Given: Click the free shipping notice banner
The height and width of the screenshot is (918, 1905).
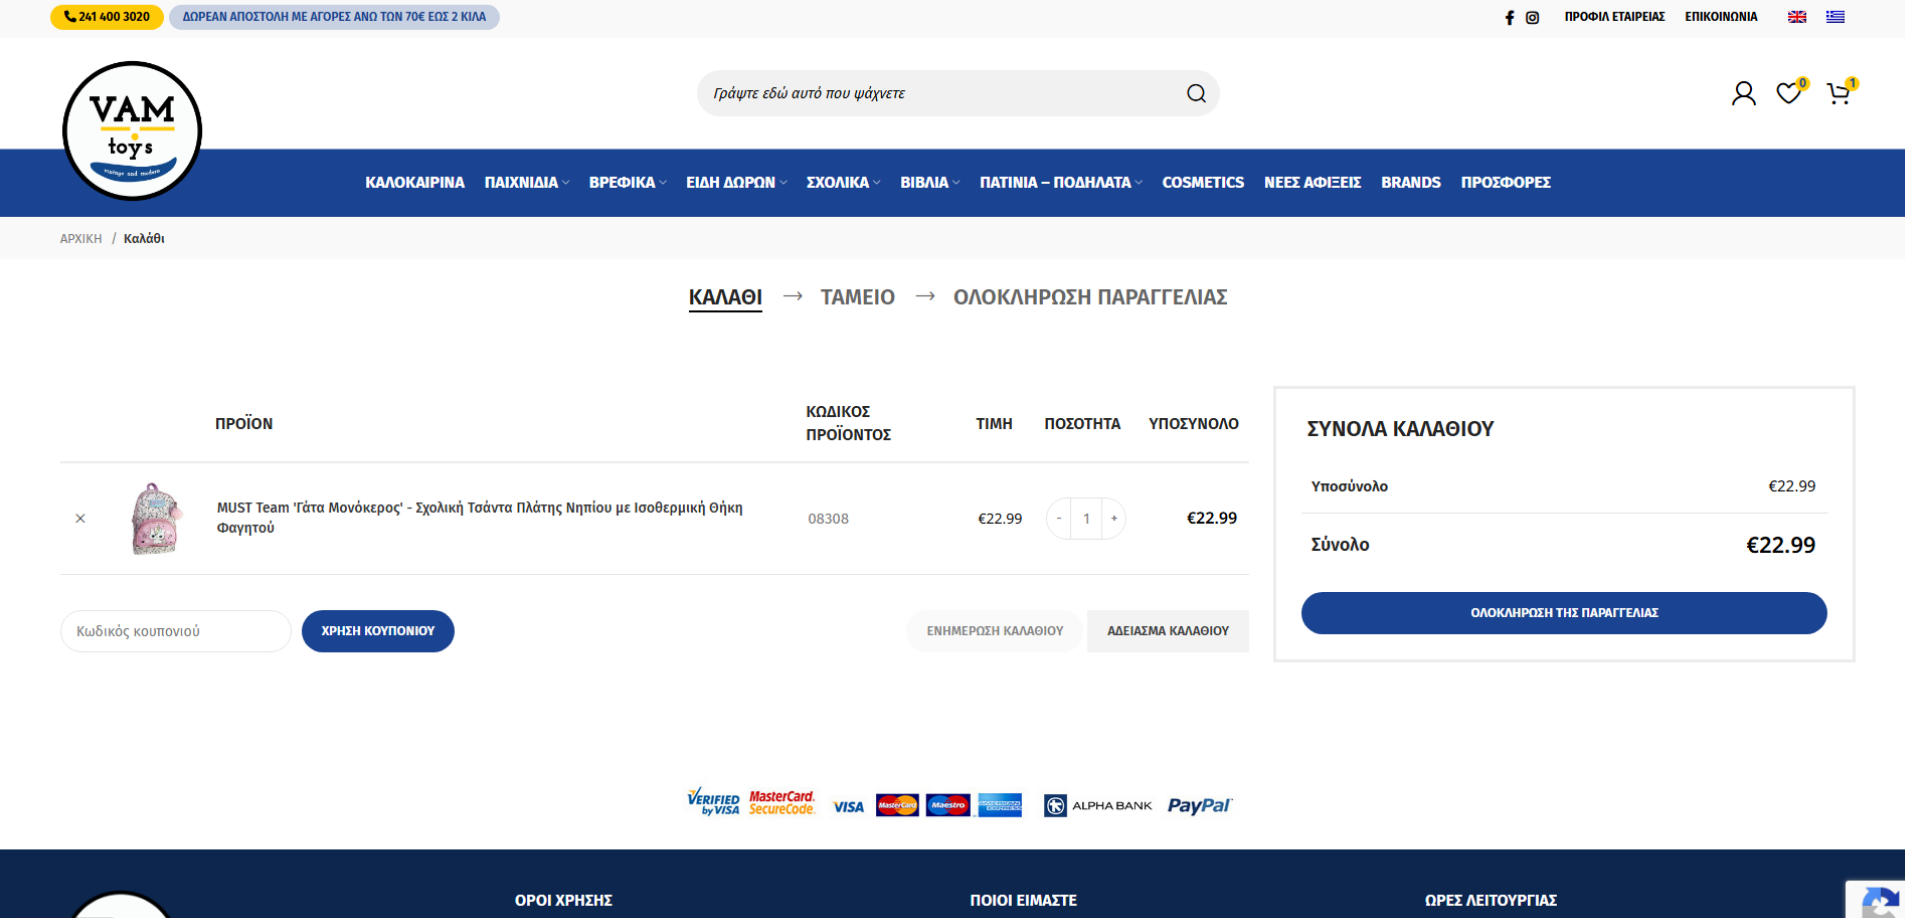Looking at the screenshot, I should point(334,17).
